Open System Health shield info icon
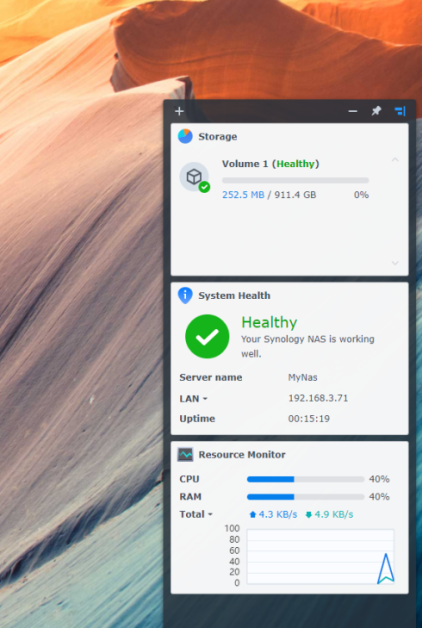The image size is (422, 628). [x=185, y=296]
